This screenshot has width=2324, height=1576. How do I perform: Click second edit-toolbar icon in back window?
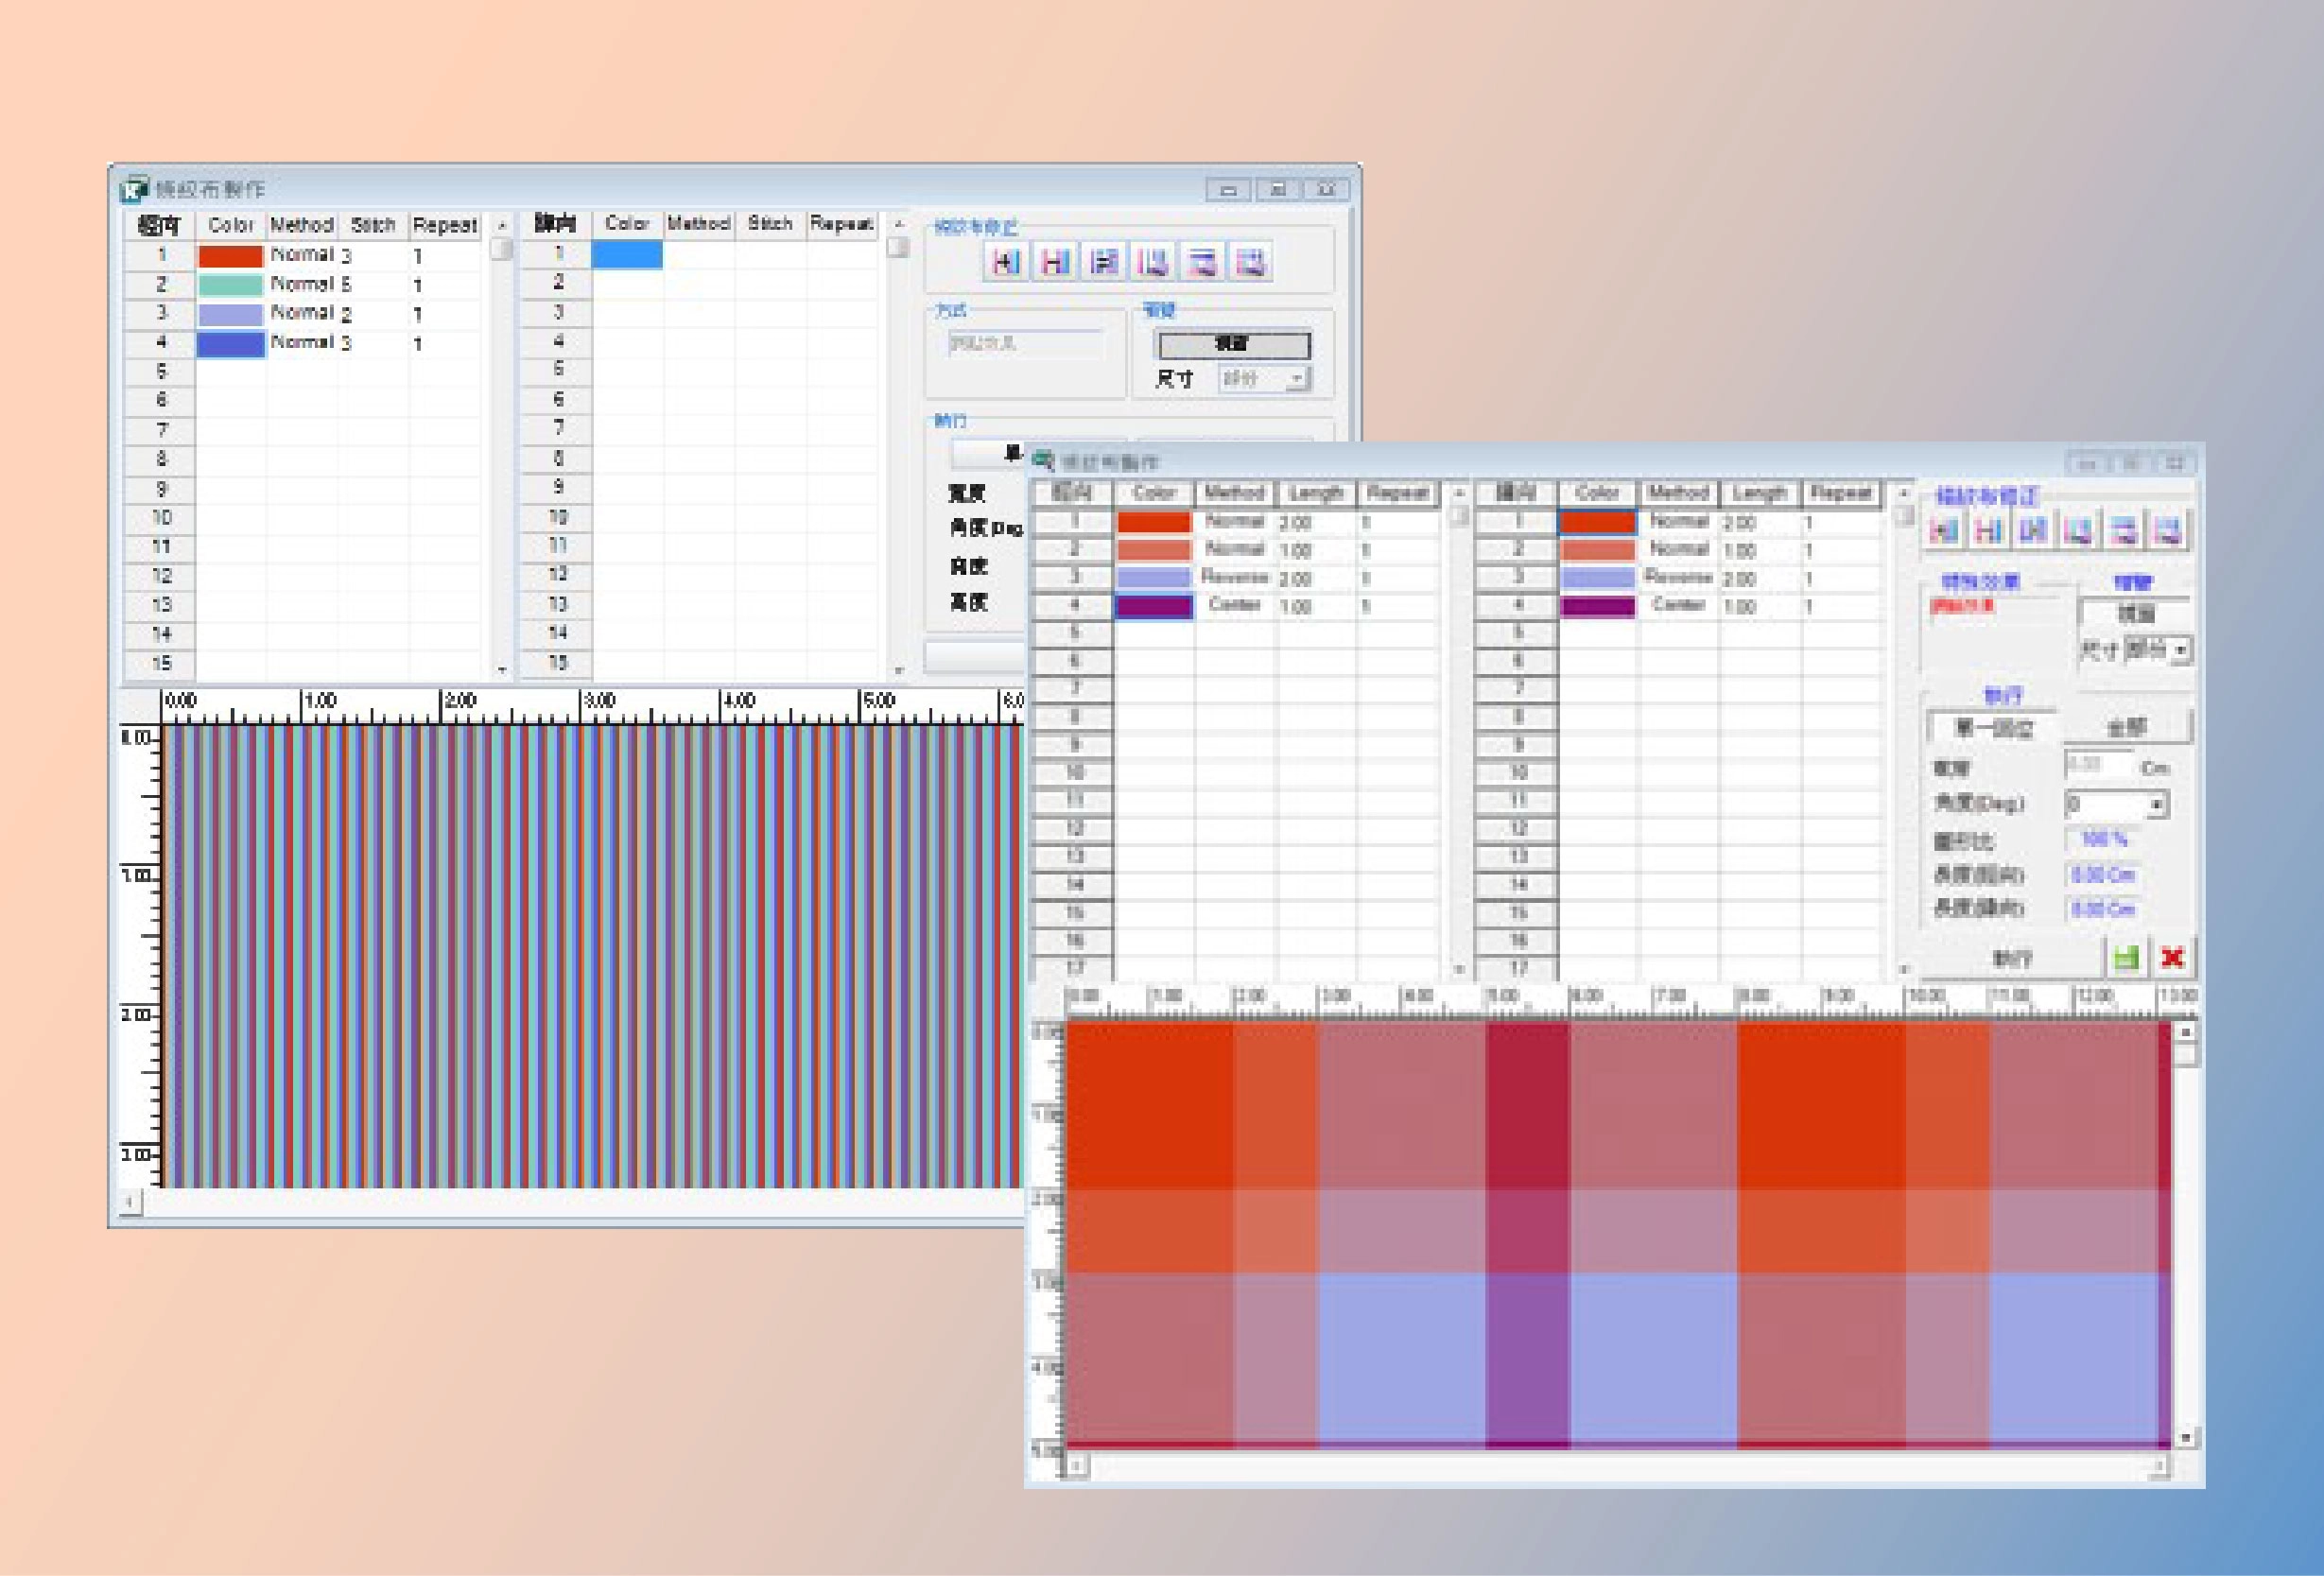tap(1054, 262)
